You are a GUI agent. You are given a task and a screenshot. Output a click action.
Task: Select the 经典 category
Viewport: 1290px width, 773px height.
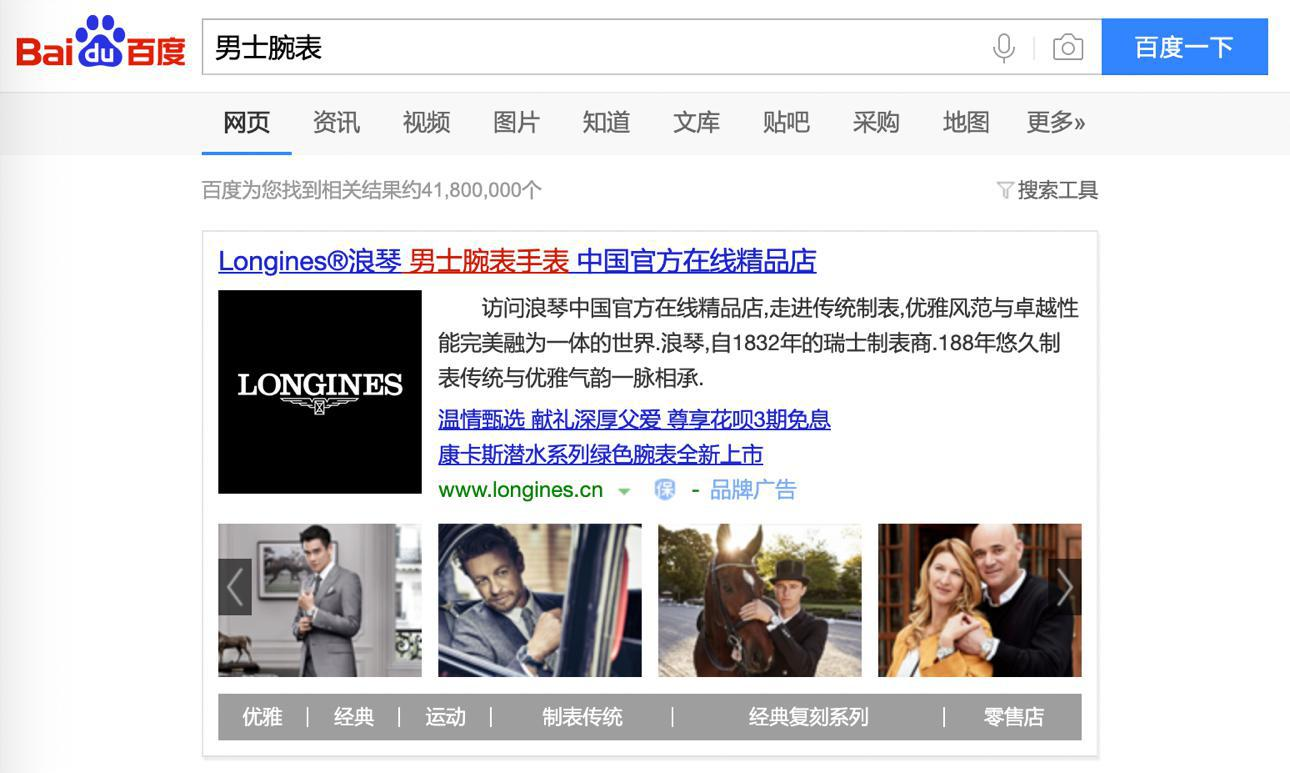[x=353, y=717]
